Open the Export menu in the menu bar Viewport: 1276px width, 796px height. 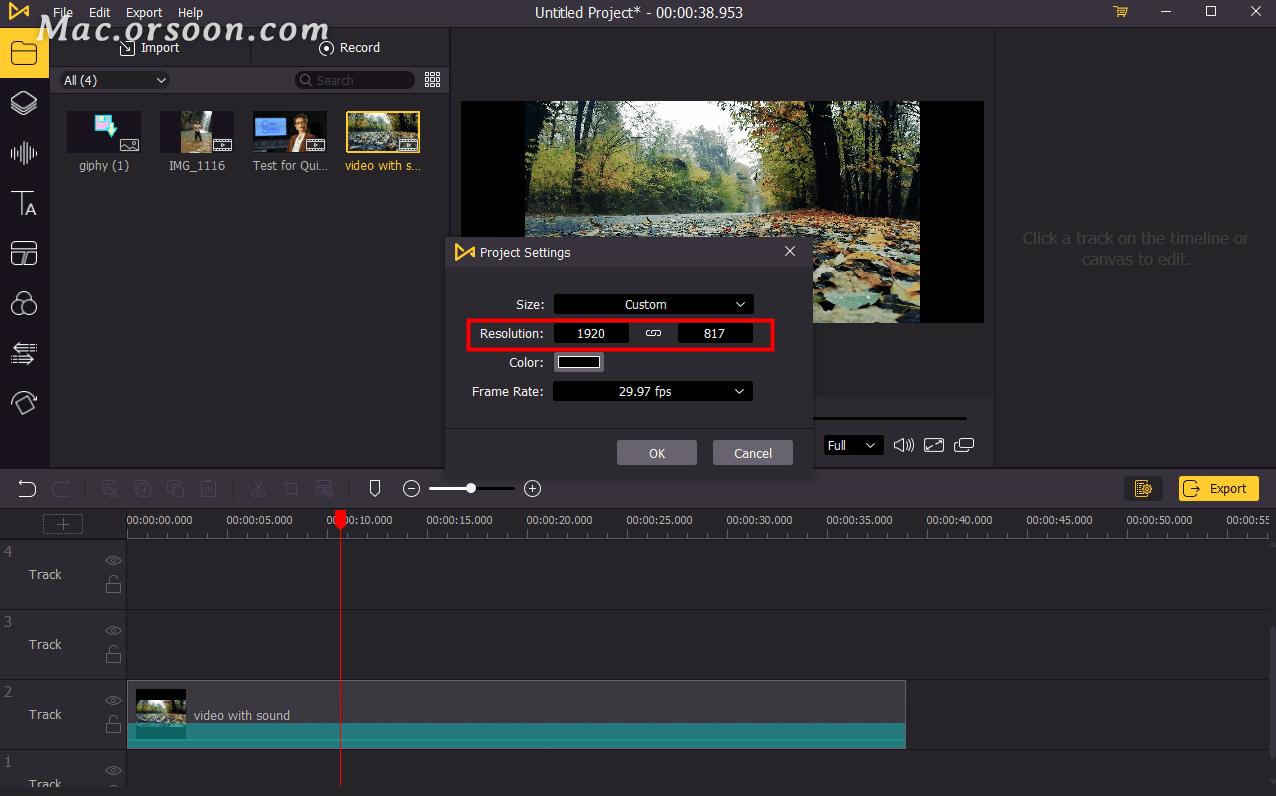click(x=143, y=12)
